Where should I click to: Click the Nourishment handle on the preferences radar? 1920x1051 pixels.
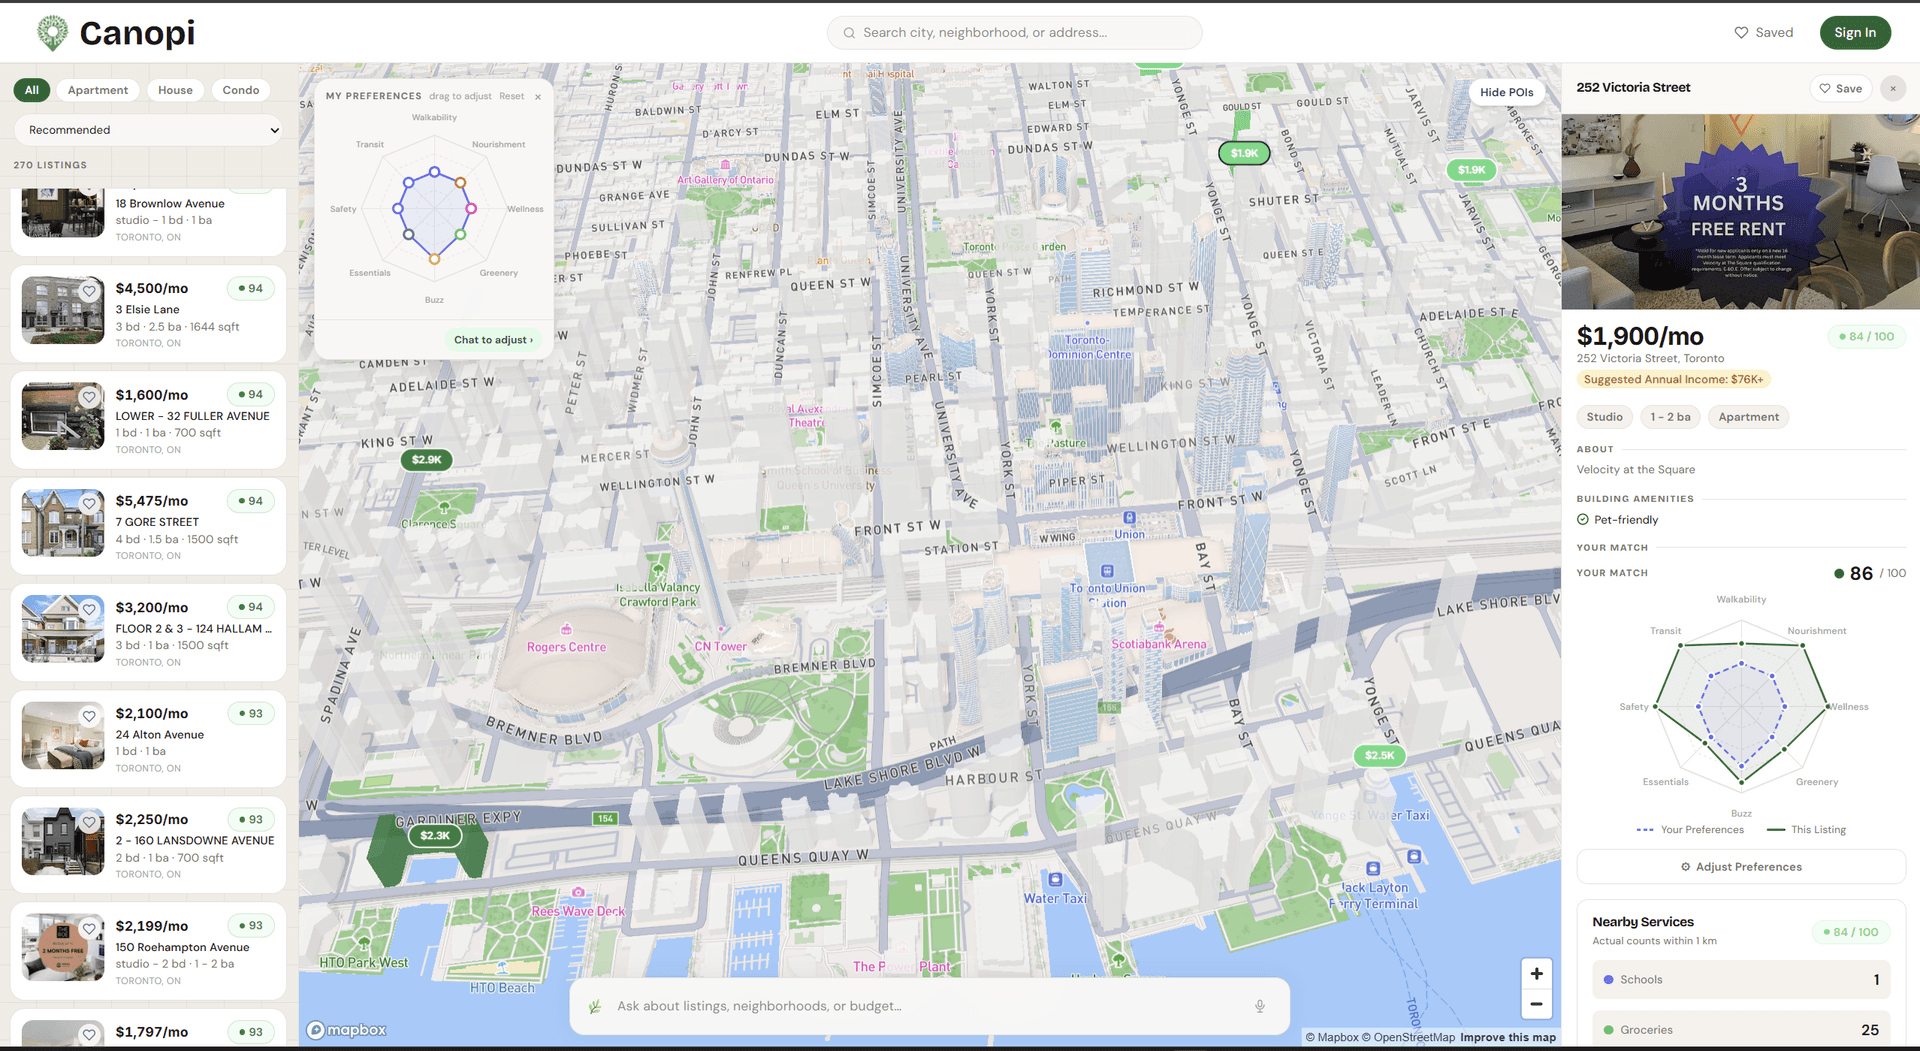461,183
